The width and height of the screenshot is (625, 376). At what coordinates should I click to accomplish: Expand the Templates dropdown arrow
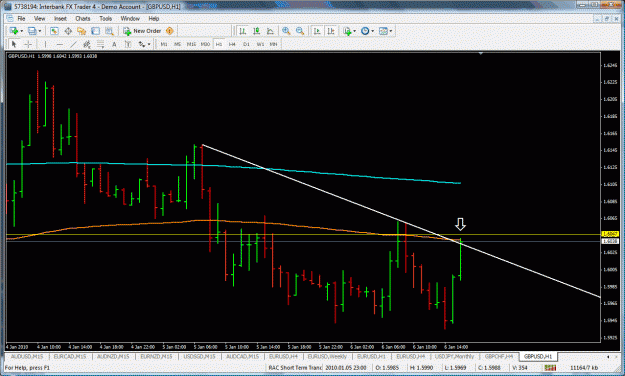point(391,31)
